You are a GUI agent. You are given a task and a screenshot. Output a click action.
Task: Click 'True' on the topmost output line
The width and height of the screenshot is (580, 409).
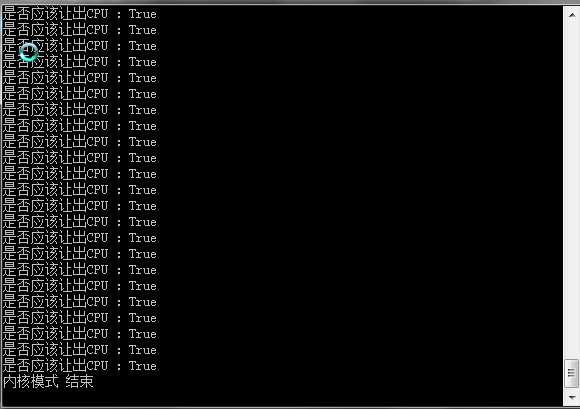142,14
